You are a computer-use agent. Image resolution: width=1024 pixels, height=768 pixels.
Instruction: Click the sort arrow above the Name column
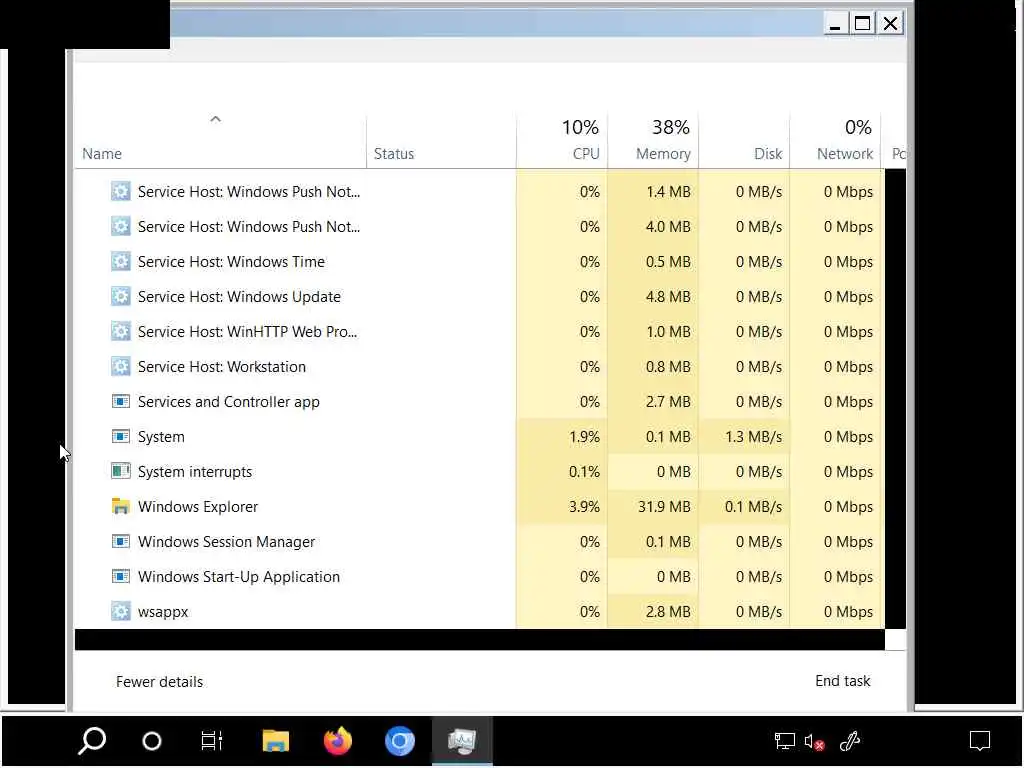click(216, 119)
